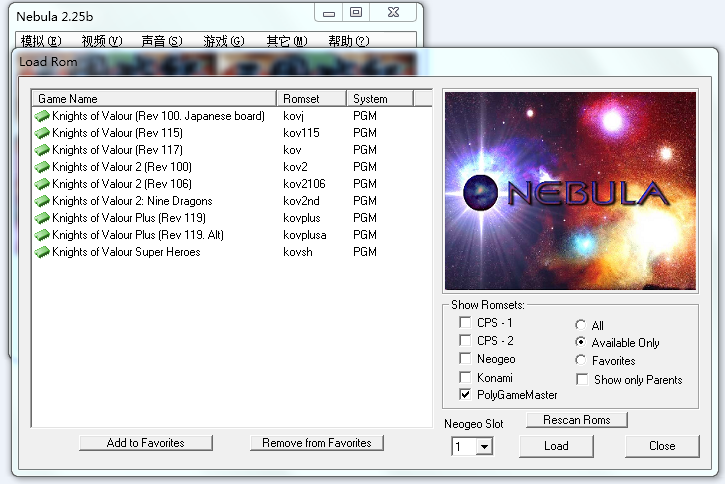The image size is (725, 484).
Task: Click ROM icon beside Knights of Valour 2 (Rev 100)
Action: click(x=42, y=167)
